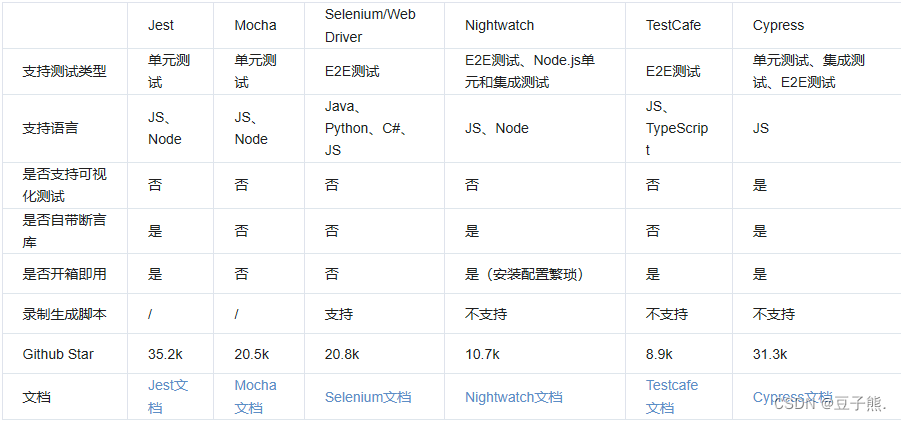Select the 是（安装配置繁琐）cell
Screen dimensions: 901x421
click(x=524, y=273)
